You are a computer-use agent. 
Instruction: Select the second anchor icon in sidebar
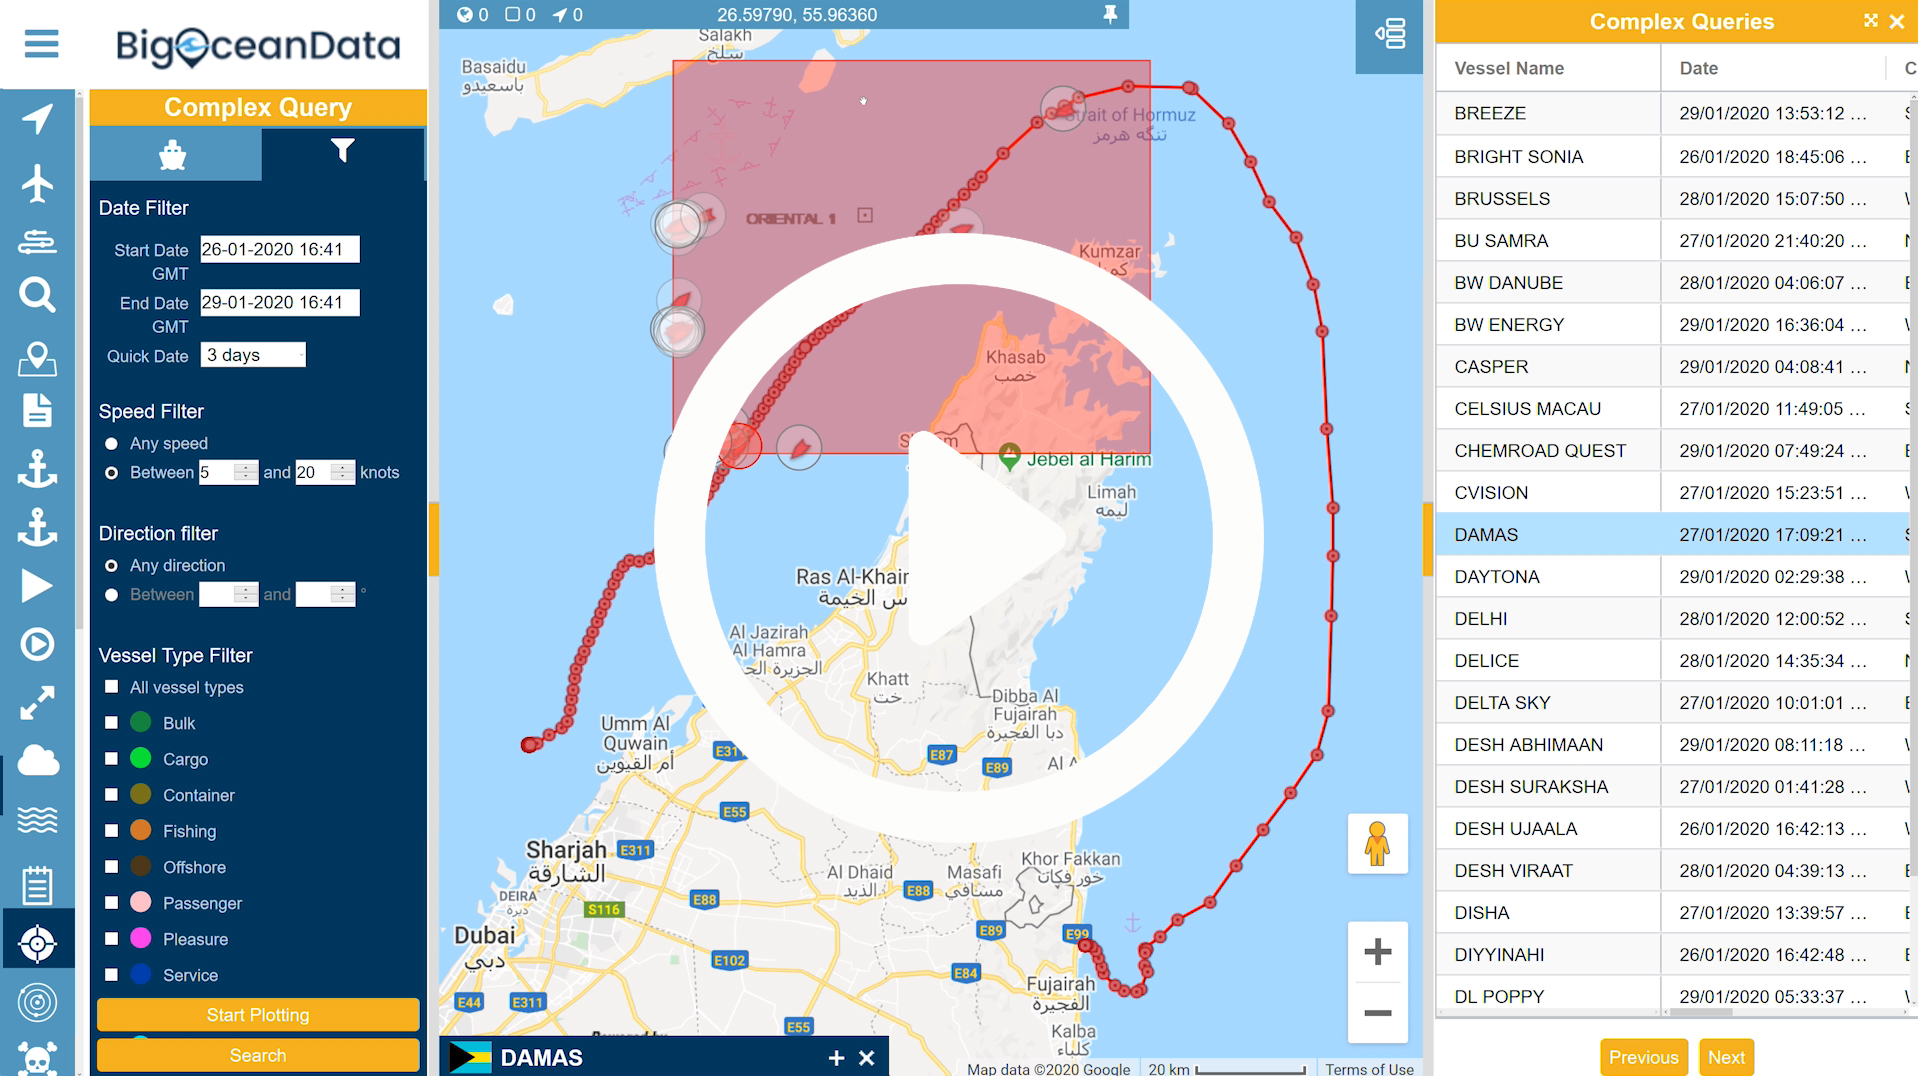point(37,526)
